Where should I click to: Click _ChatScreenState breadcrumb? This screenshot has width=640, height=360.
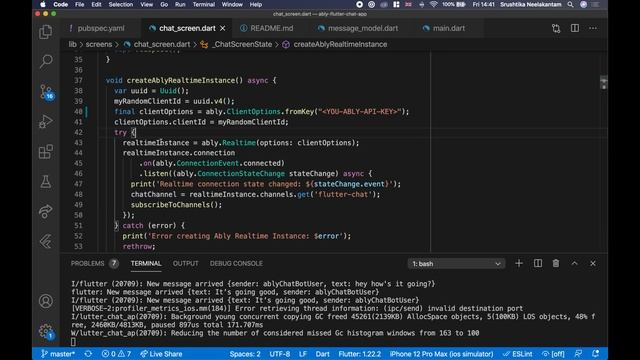tap(242, 44)
